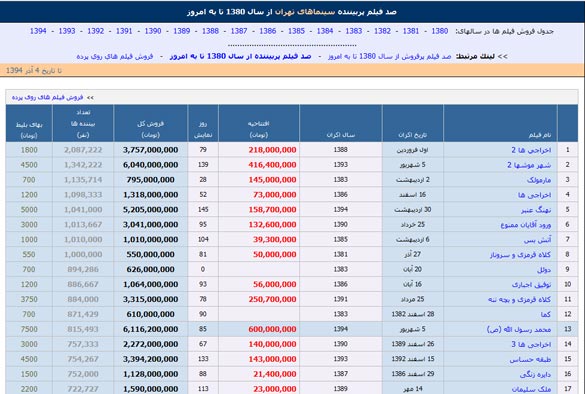The image size is (585, 394).
Task: Open film 'اخراجی ها 2' in row 1
Action: pos(531,150)
